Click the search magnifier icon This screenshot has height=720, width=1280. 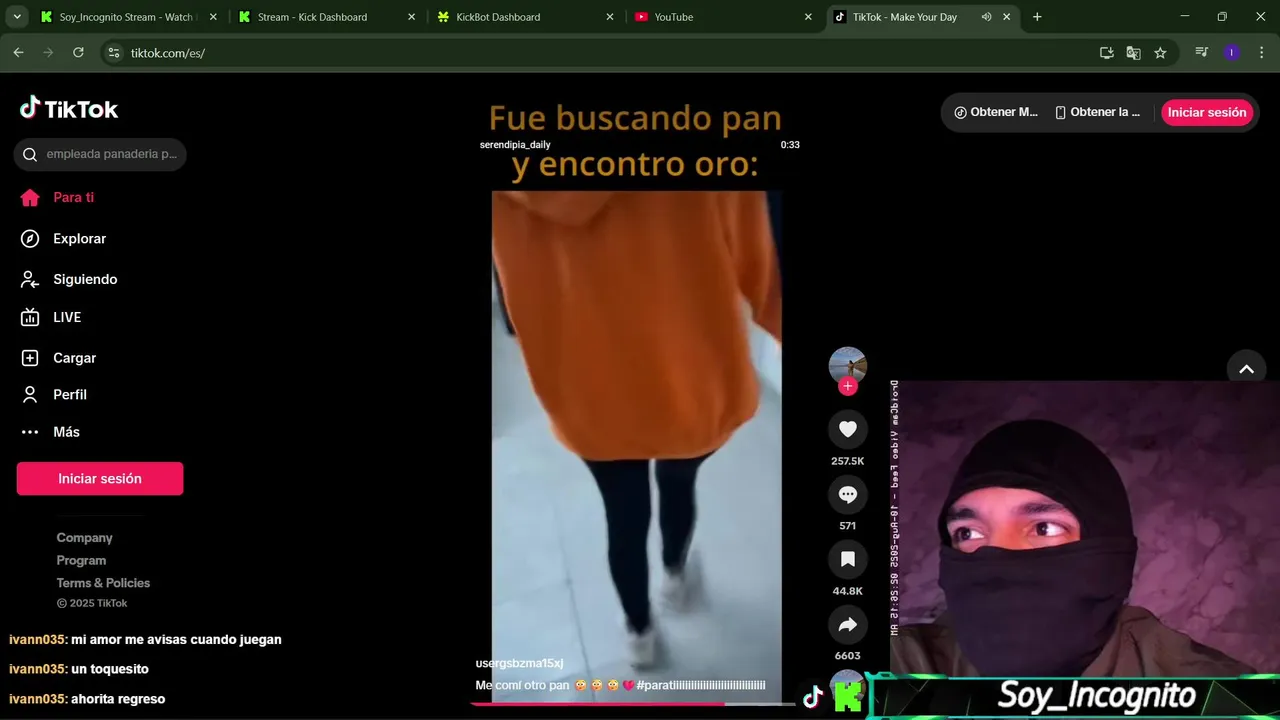(x=30, y=154)
